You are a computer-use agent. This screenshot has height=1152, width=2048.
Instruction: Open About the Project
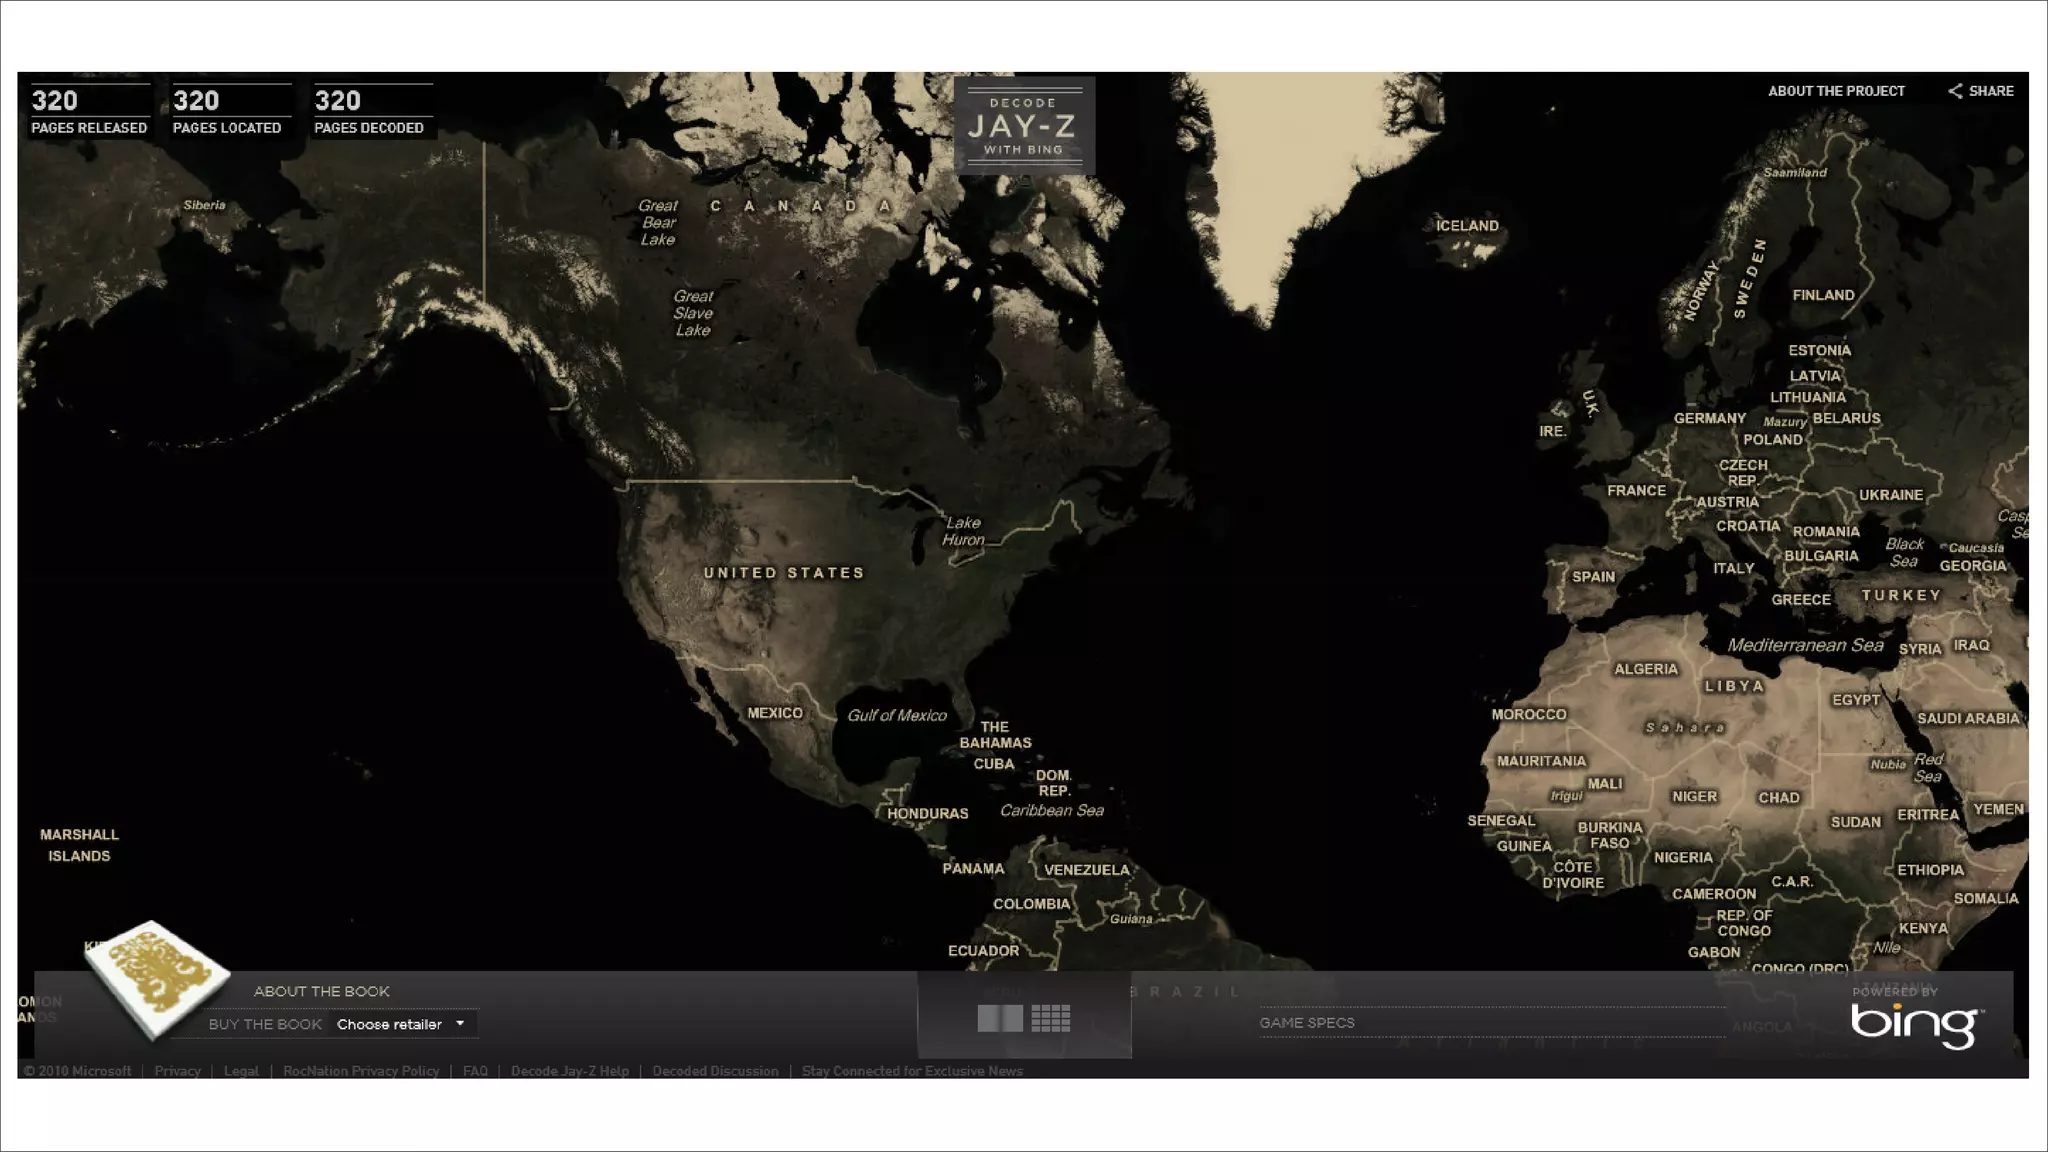[1836, 91]
